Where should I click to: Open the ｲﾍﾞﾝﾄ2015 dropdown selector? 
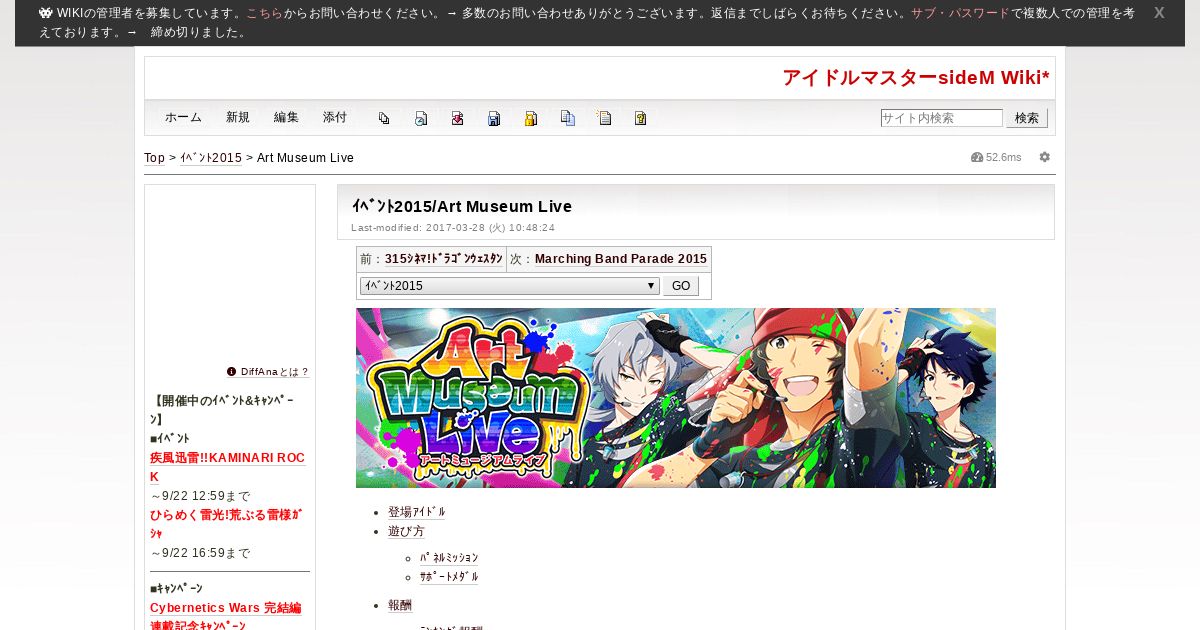pyautogui.click(x=509, y=286)
